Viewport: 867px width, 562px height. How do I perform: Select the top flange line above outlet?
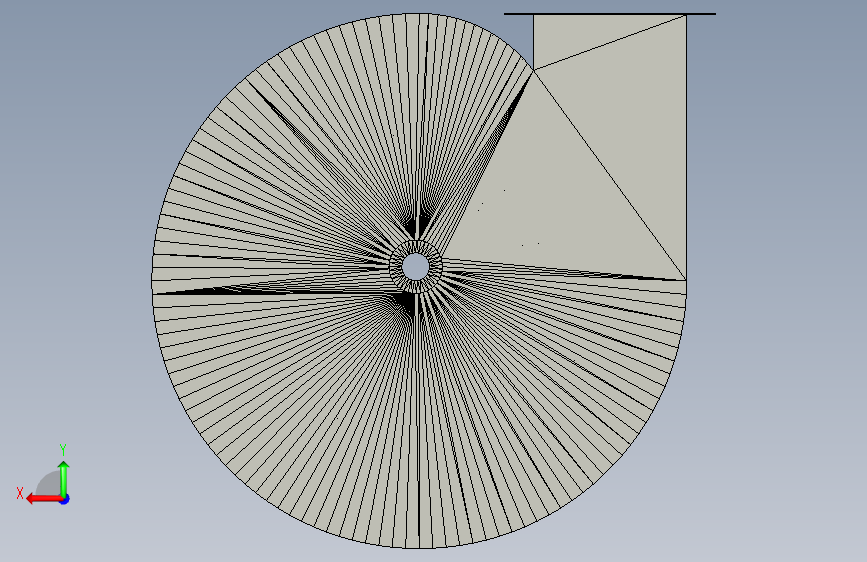610,14
